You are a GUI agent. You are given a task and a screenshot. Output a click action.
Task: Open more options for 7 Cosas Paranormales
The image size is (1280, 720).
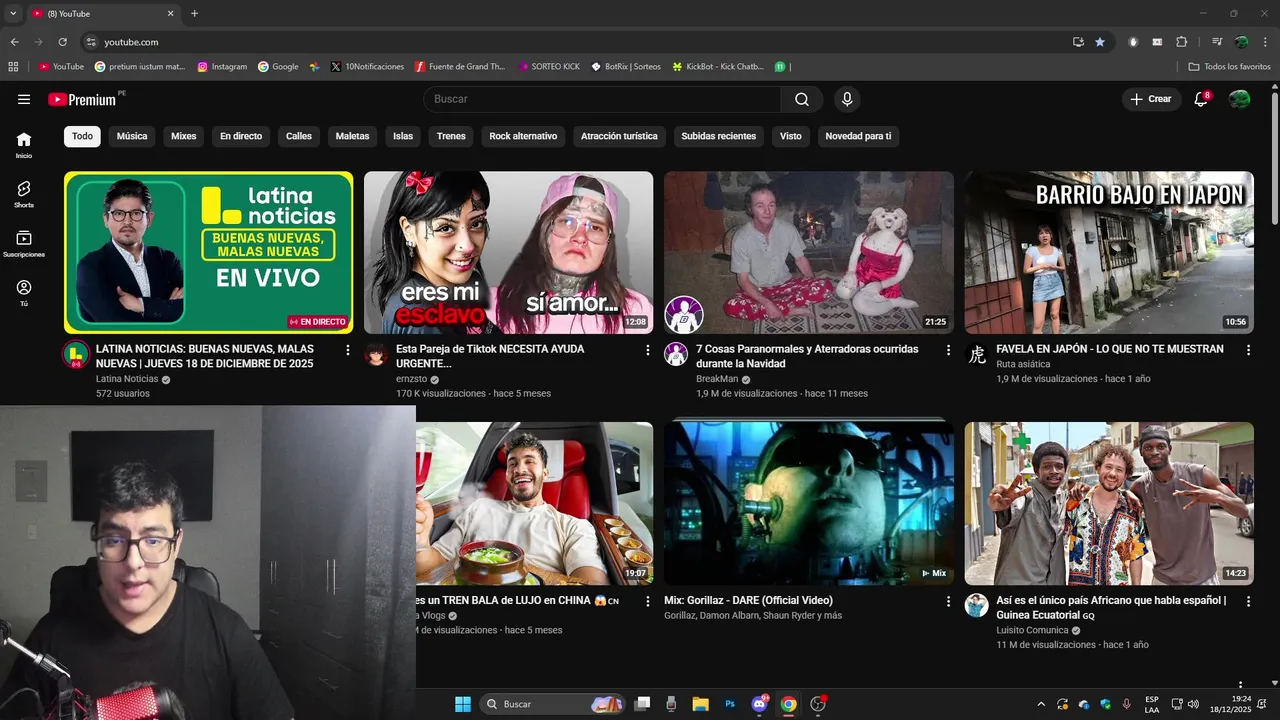[948, 350]
